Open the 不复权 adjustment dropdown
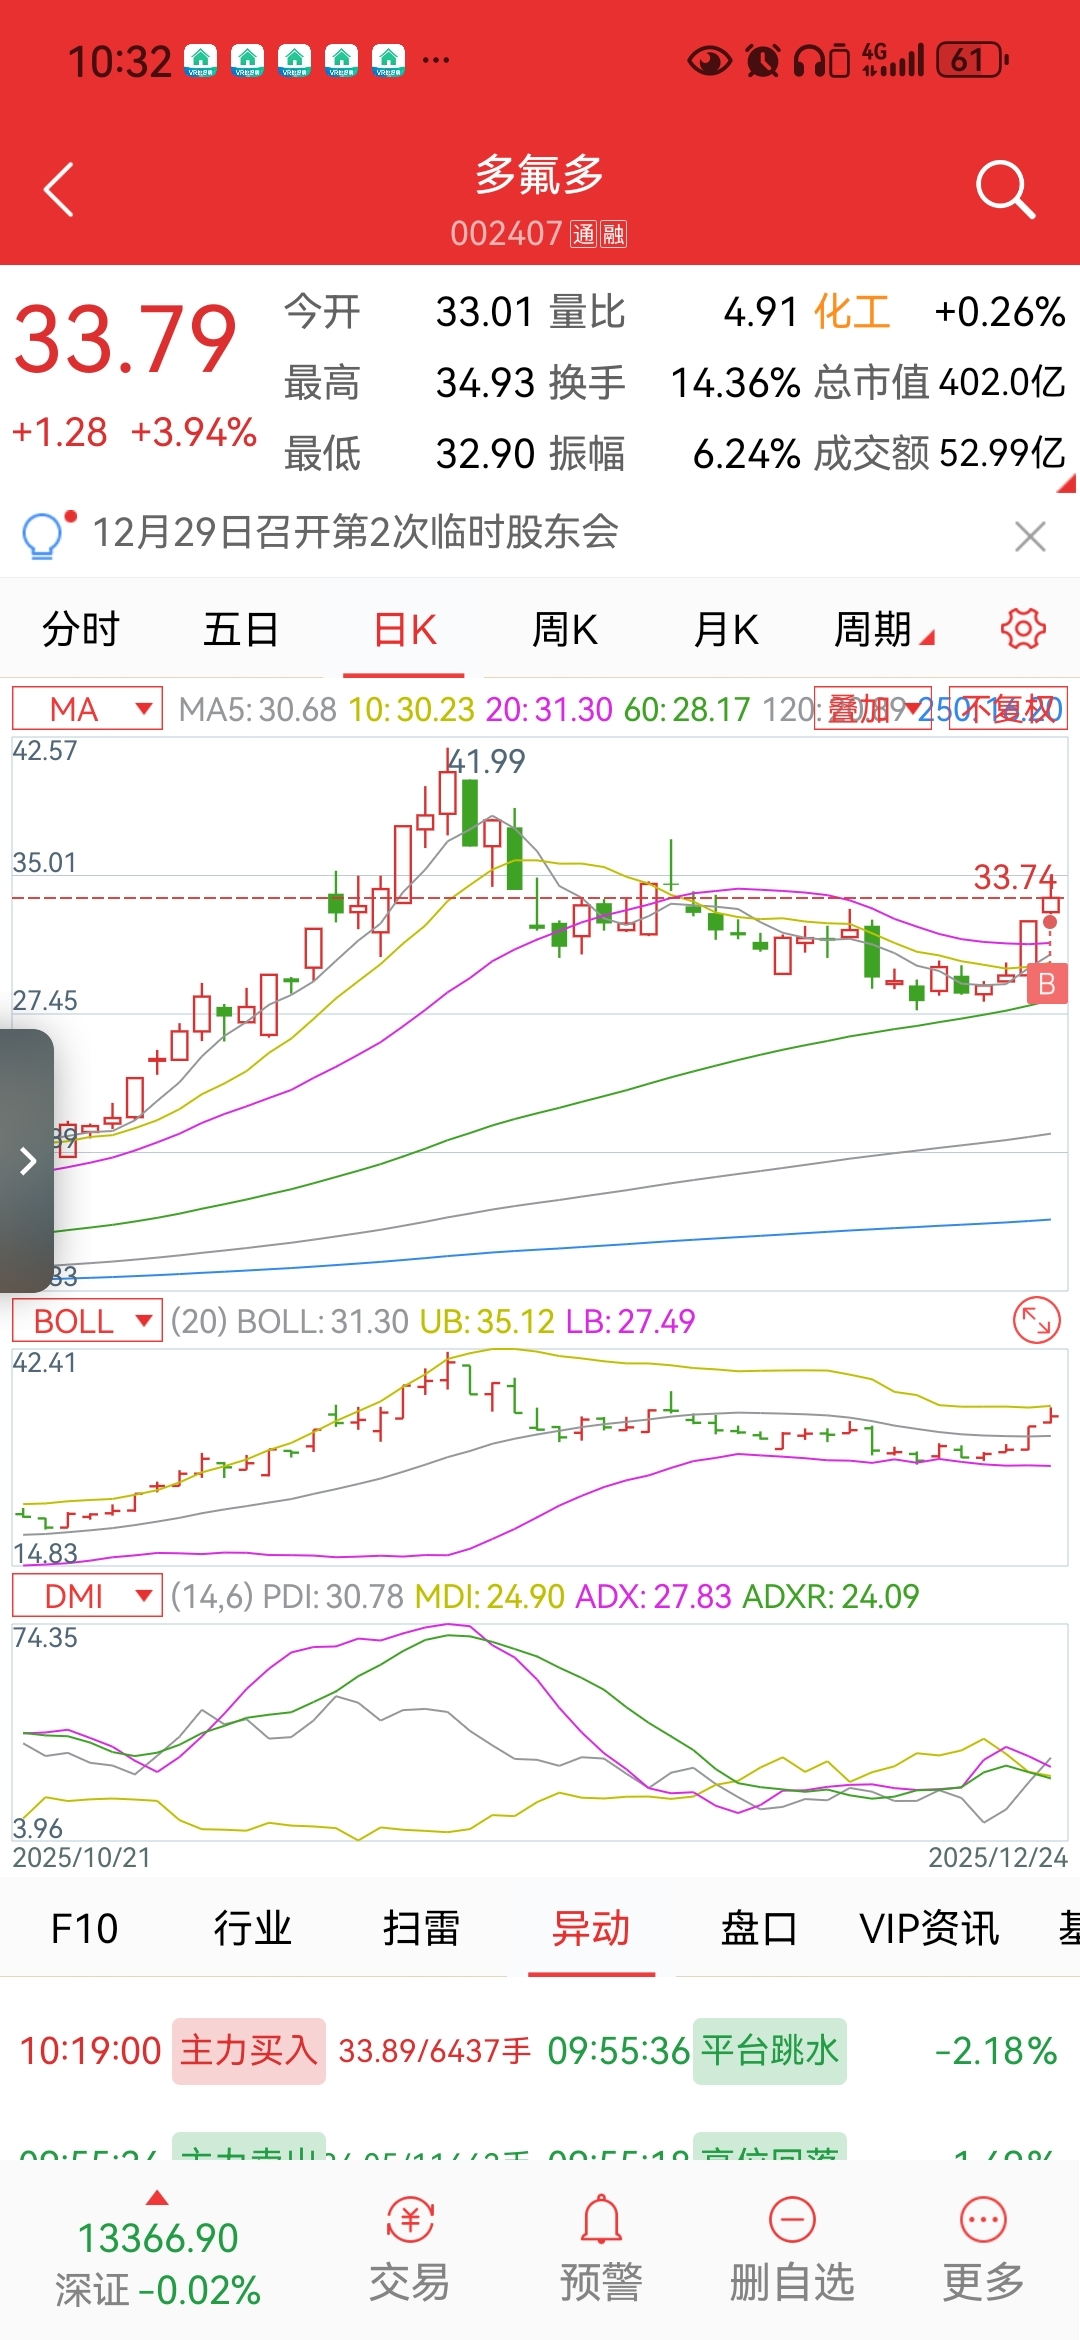 pos(1008,709)
